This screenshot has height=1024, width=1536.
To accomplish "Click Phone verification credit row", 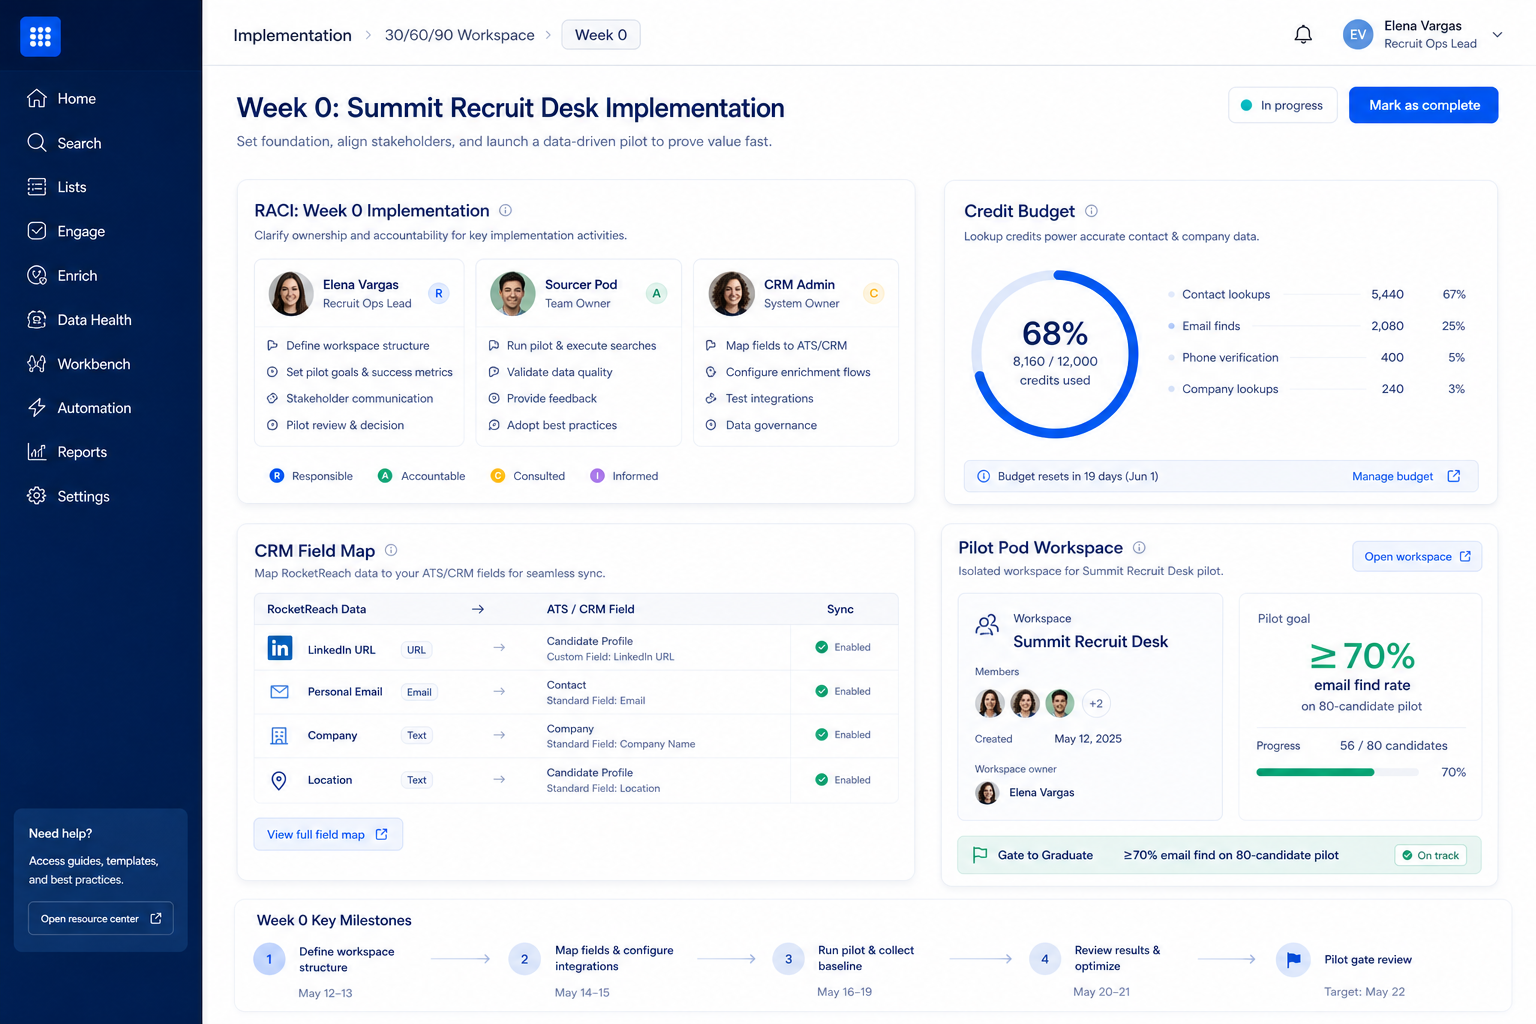I will tap(1316, 358).
